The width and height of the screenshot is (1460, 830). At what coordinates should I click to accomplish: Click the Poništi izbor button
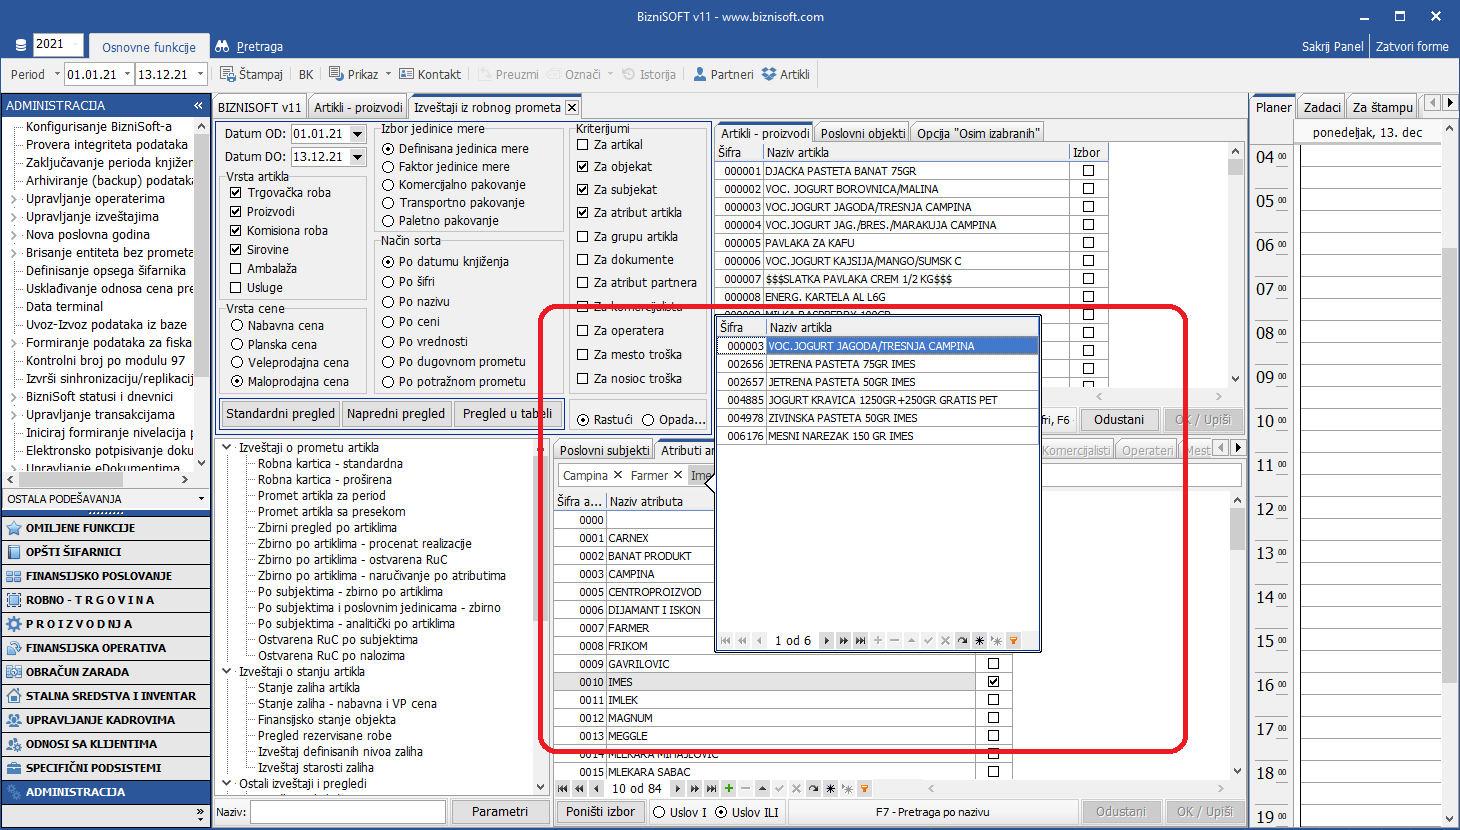600,812
